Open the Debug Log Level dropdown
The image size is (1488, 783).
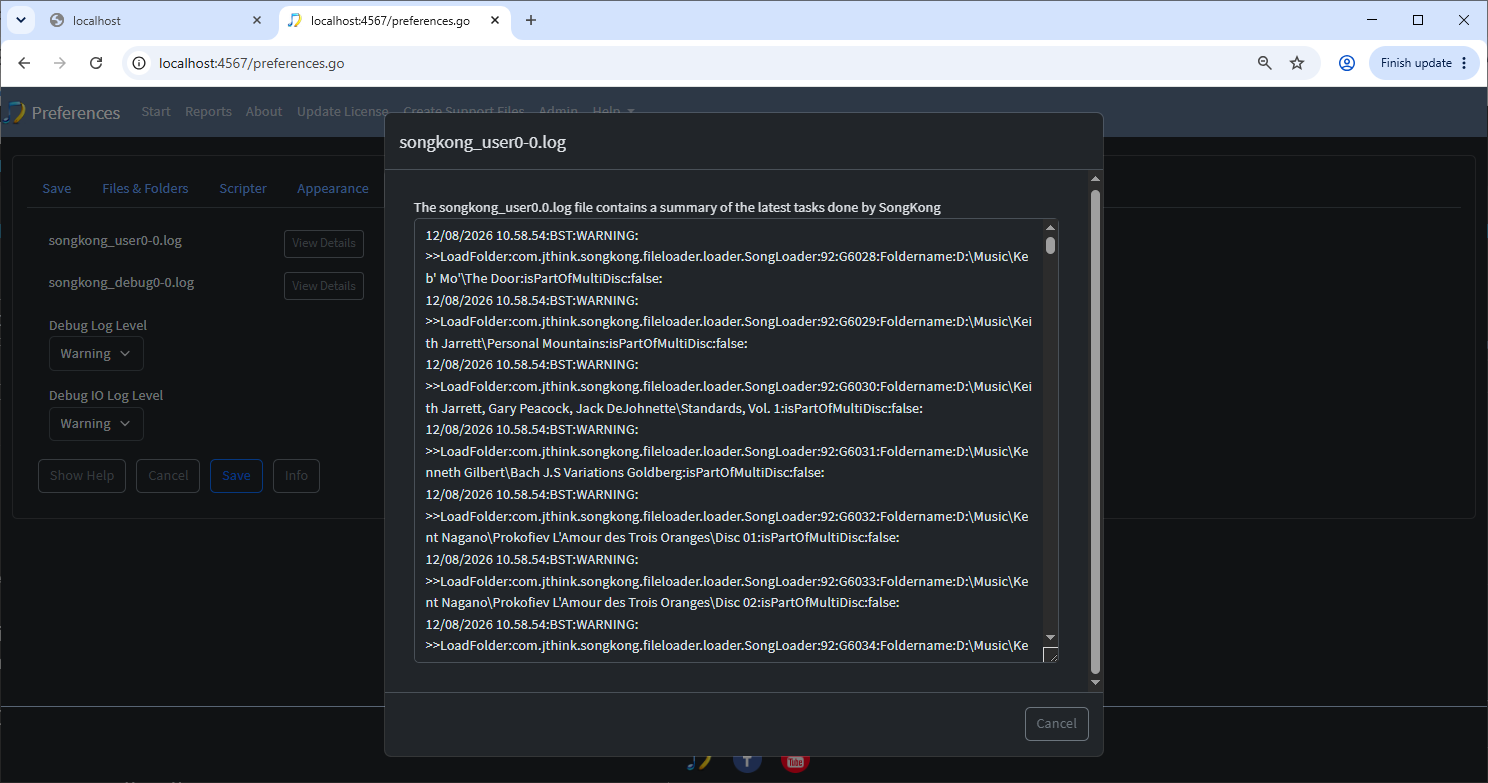(96, 353)
